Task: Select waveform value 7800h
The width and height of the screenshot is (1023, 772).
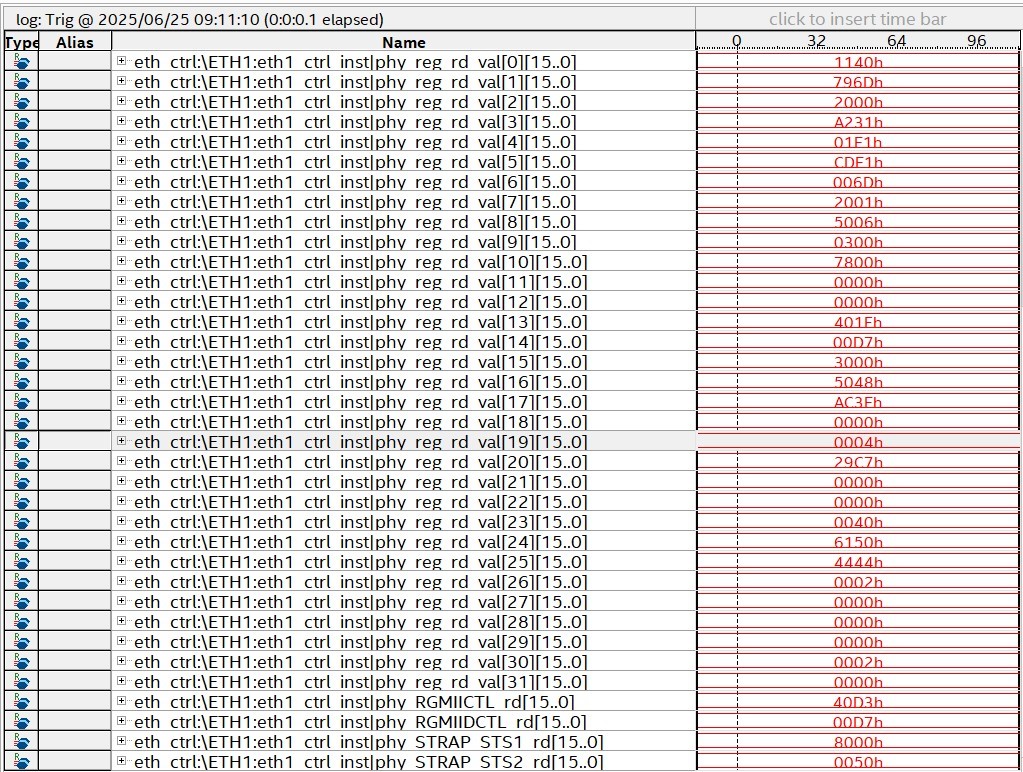Action: tap(858, 262)
